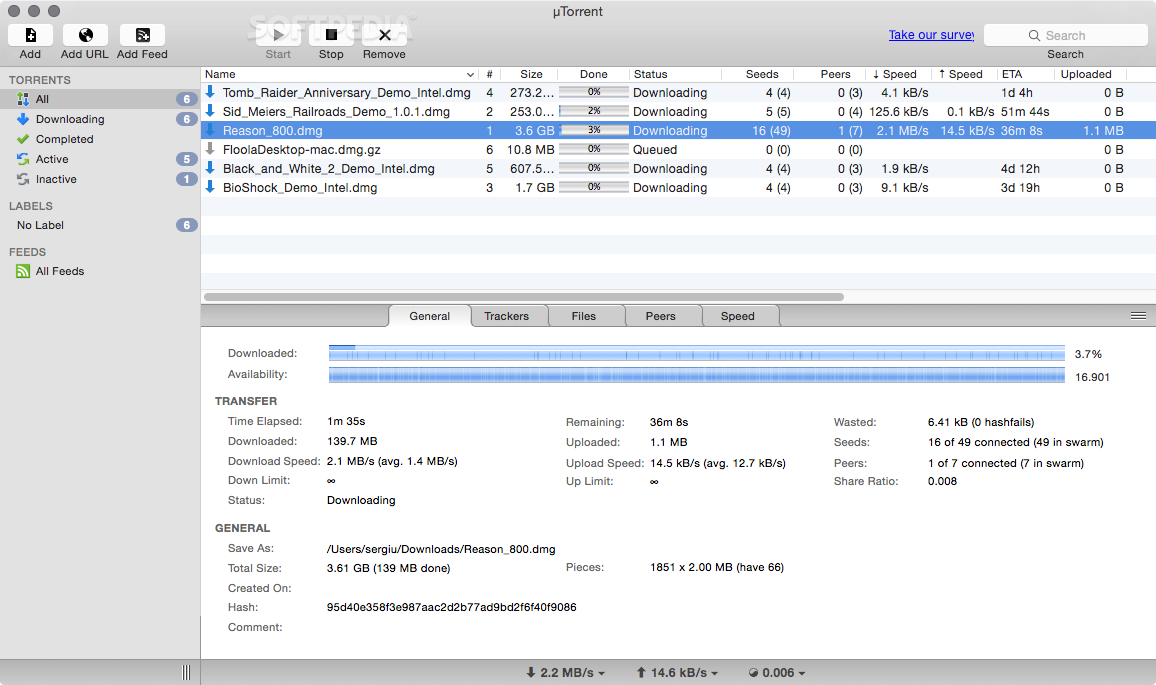Click the Add URL globe icon
Image resolution: width=1156 pixels, height=685 pixels.
click(86, 35)
